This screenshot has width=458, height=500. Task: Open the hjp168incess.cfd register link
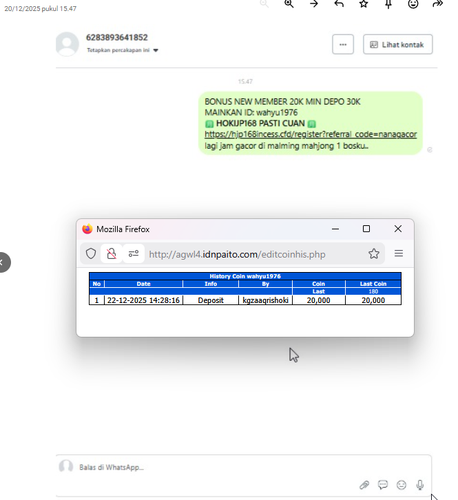310,134
